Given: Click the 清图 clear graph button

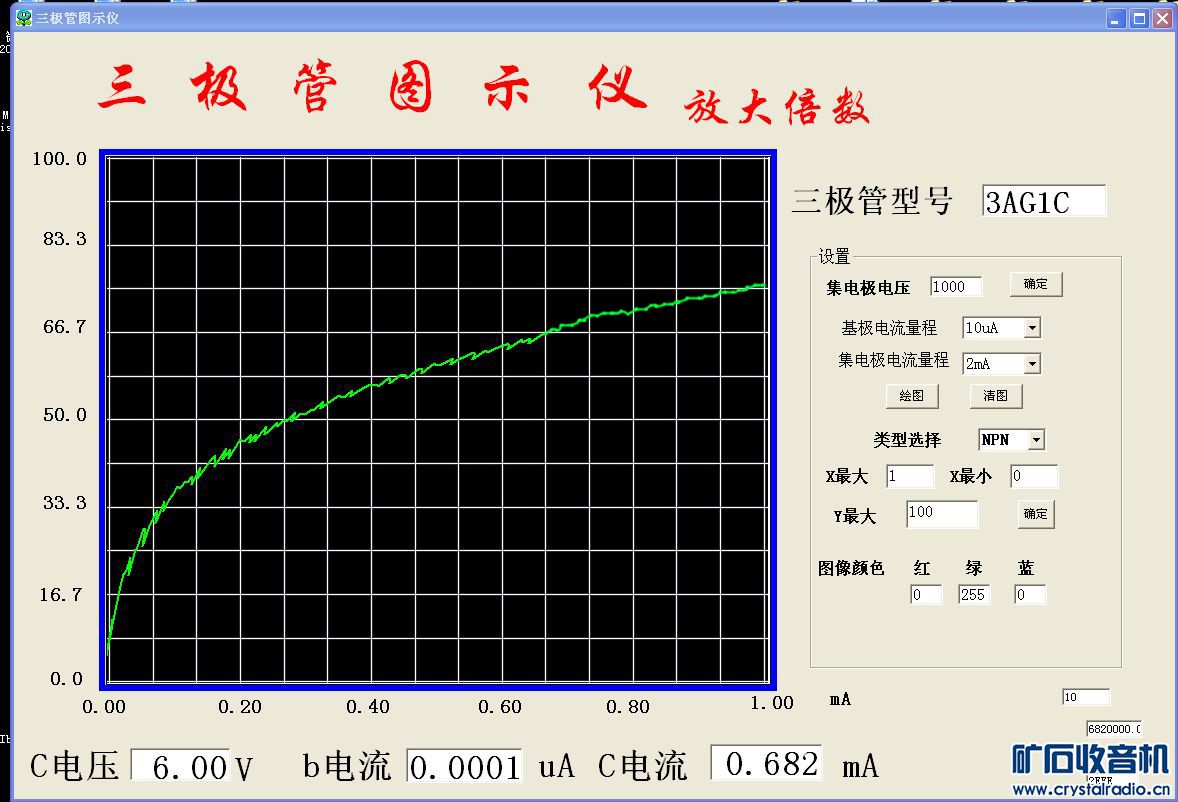Looking at the screenshot, I should [x=995, y=396].
